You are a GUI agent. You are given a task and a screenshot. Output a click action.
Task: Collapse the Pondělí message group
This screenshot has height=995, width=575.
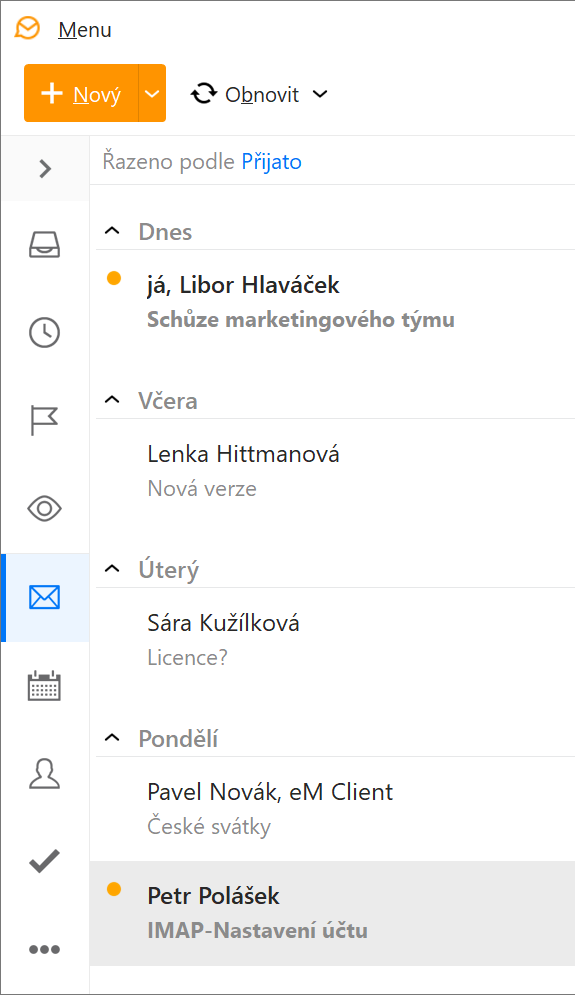pyautogui.click(x=112, y=737)
